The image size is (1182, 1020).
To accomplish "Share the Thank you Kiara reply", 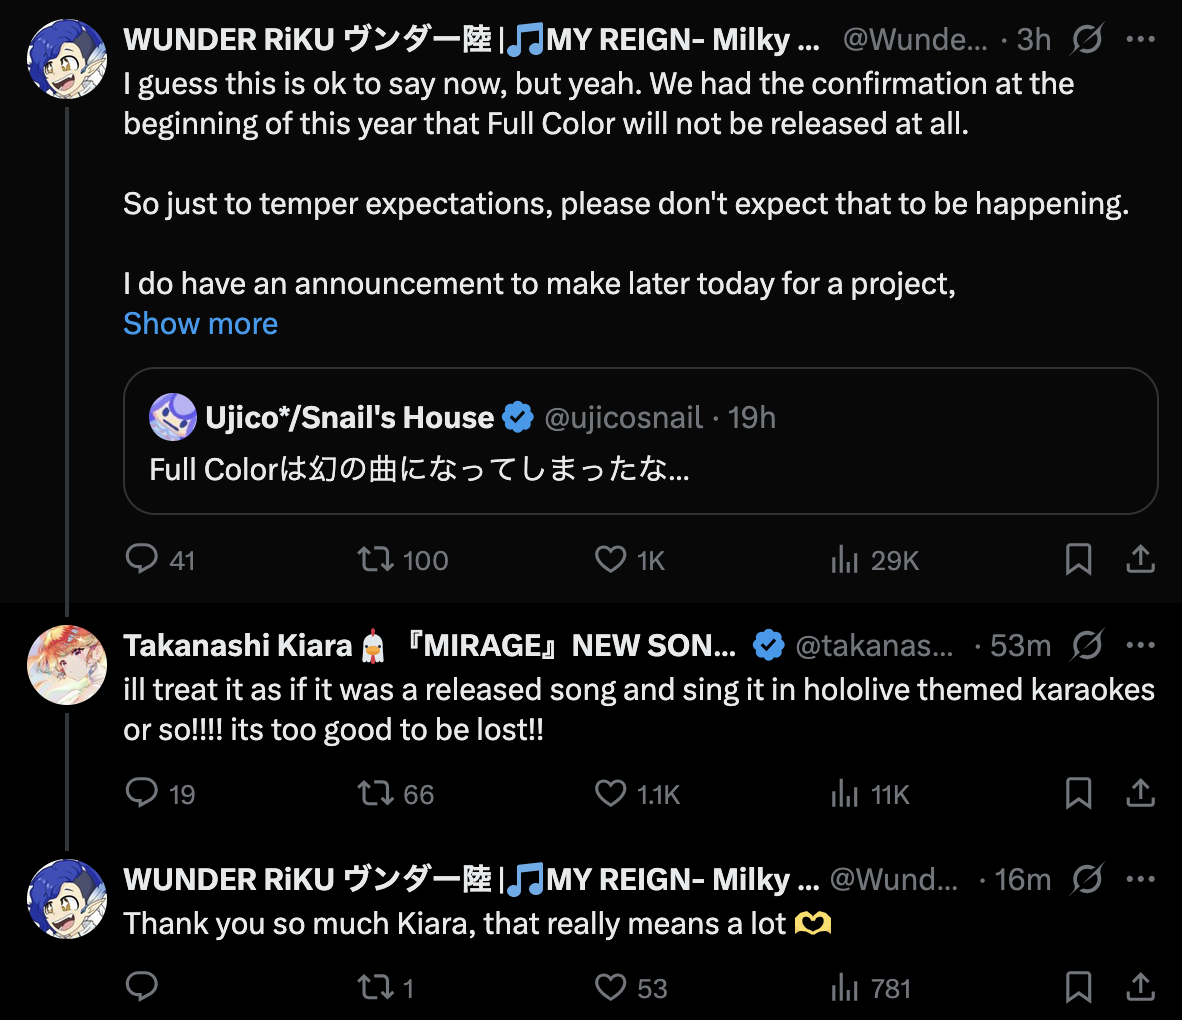I will coord(1140,988).
